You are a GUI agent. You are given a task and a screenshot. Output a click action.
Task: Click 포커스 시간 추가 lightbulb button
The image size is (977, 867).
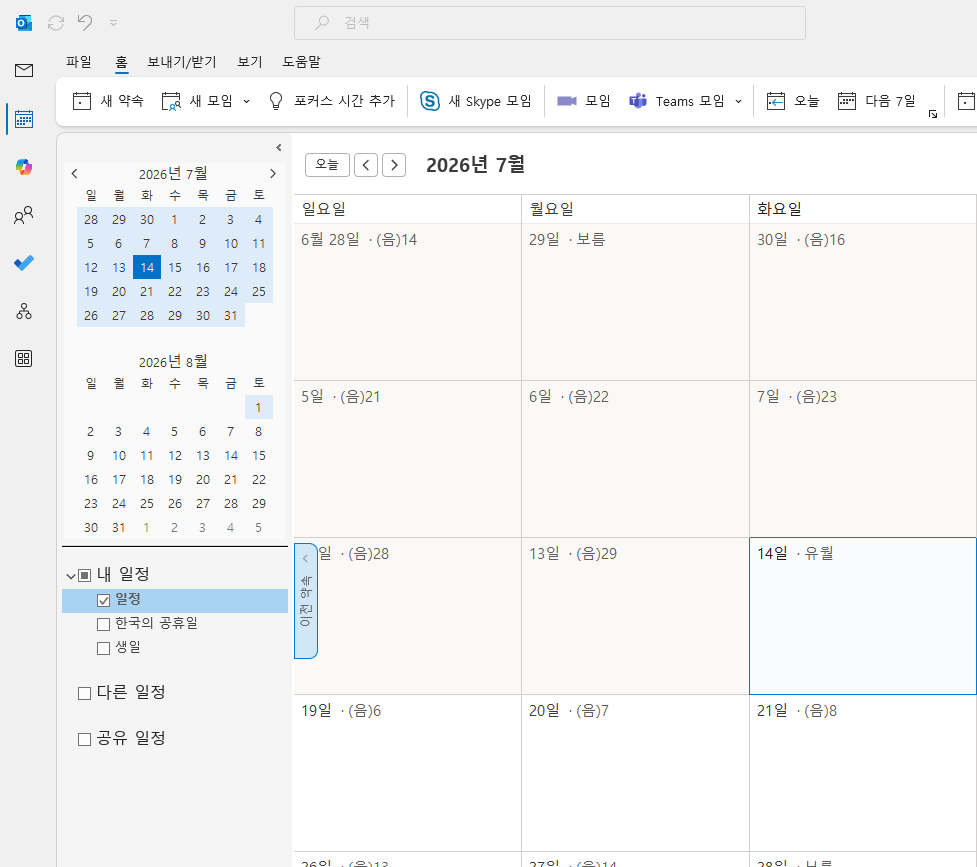(x=331, y=101)
